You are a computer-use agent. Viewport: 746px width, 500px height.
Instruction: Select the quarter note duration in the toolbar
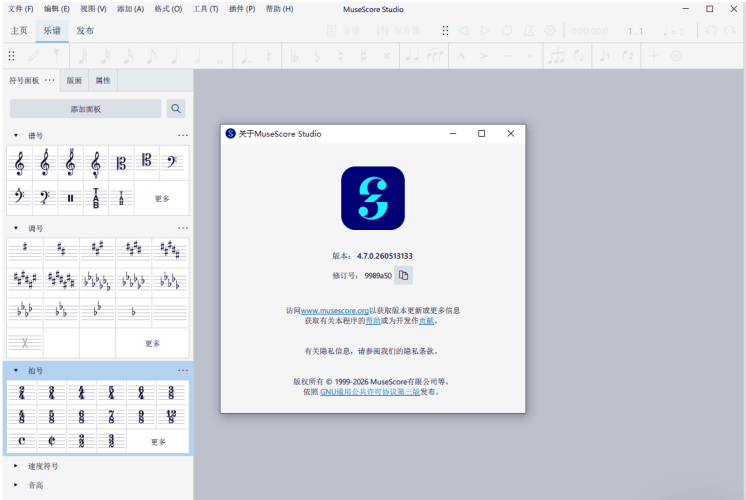(x=174, y=57)
